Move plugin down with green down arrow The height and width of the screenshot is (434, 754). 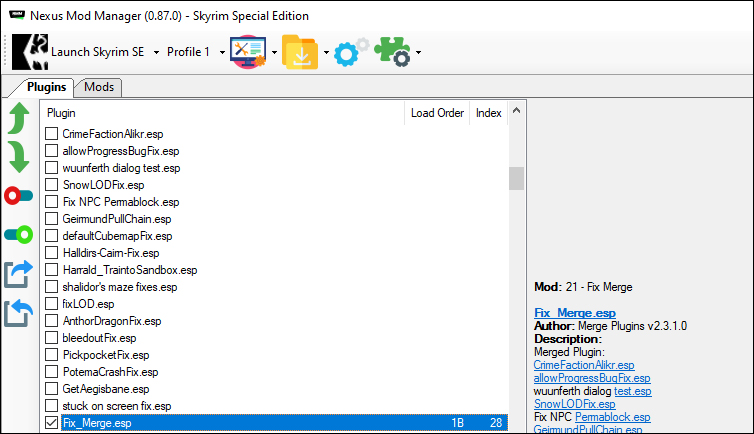(x=19, y=157)
